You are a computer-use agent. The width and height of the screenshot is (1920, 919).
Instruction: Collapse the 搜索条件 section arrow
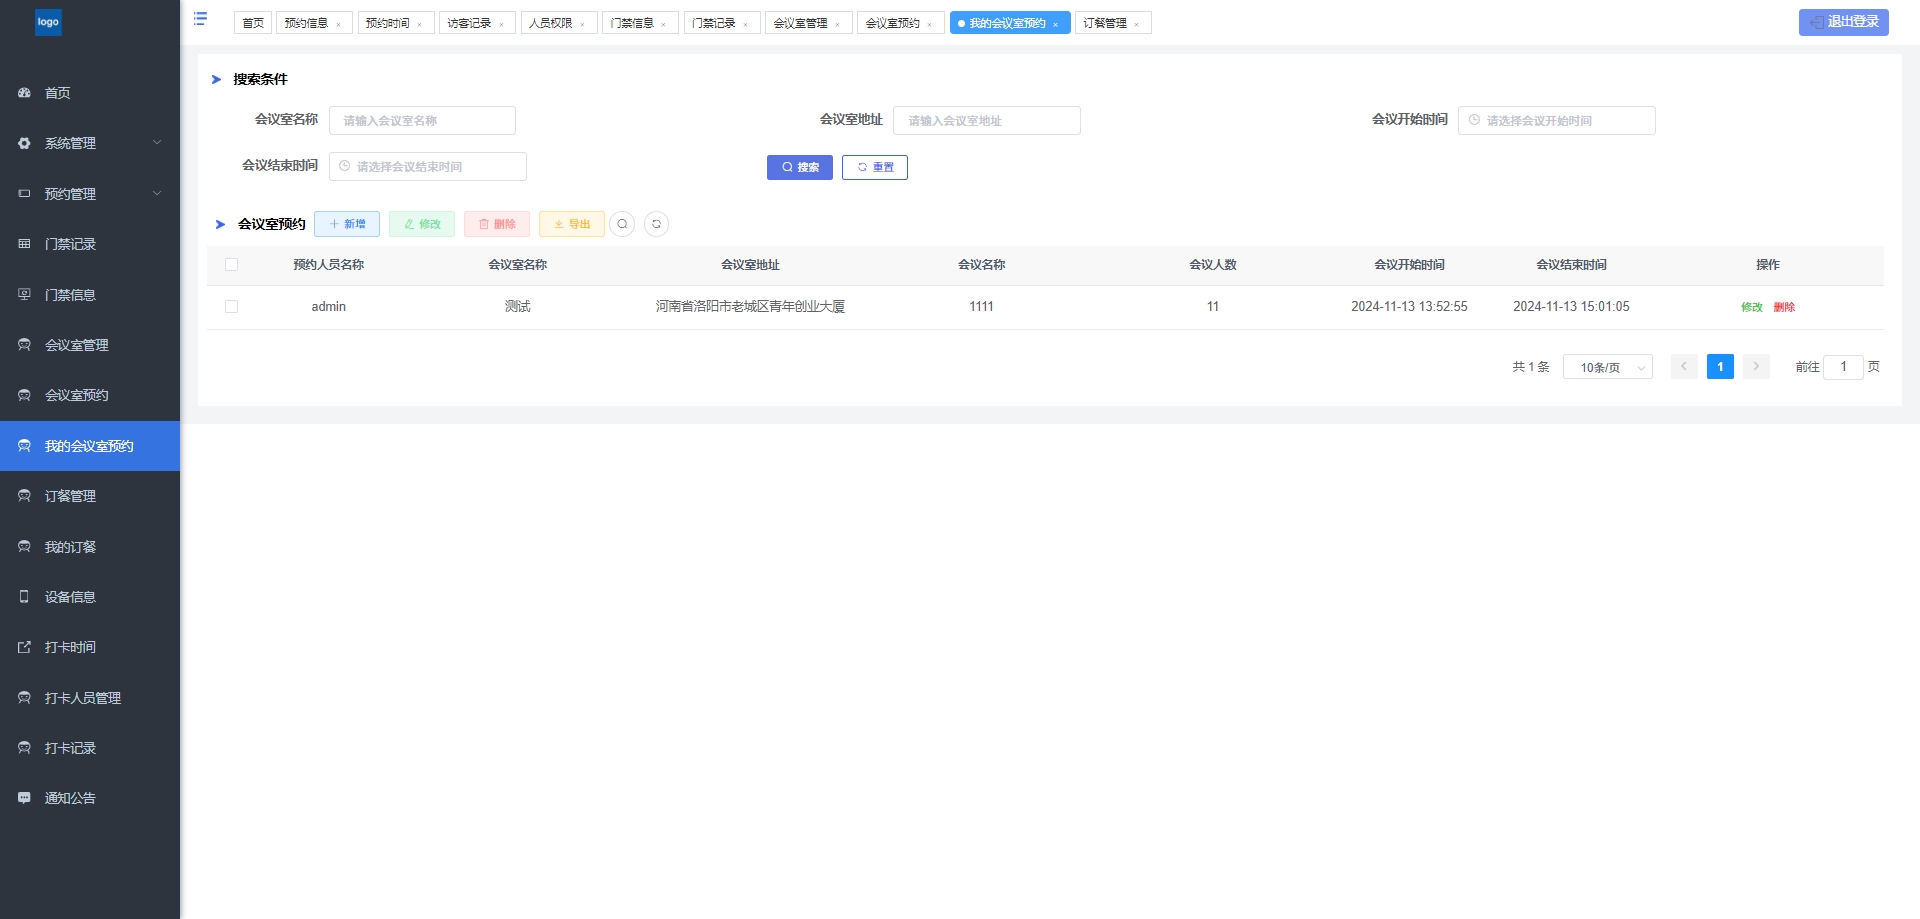coord(216,79)
